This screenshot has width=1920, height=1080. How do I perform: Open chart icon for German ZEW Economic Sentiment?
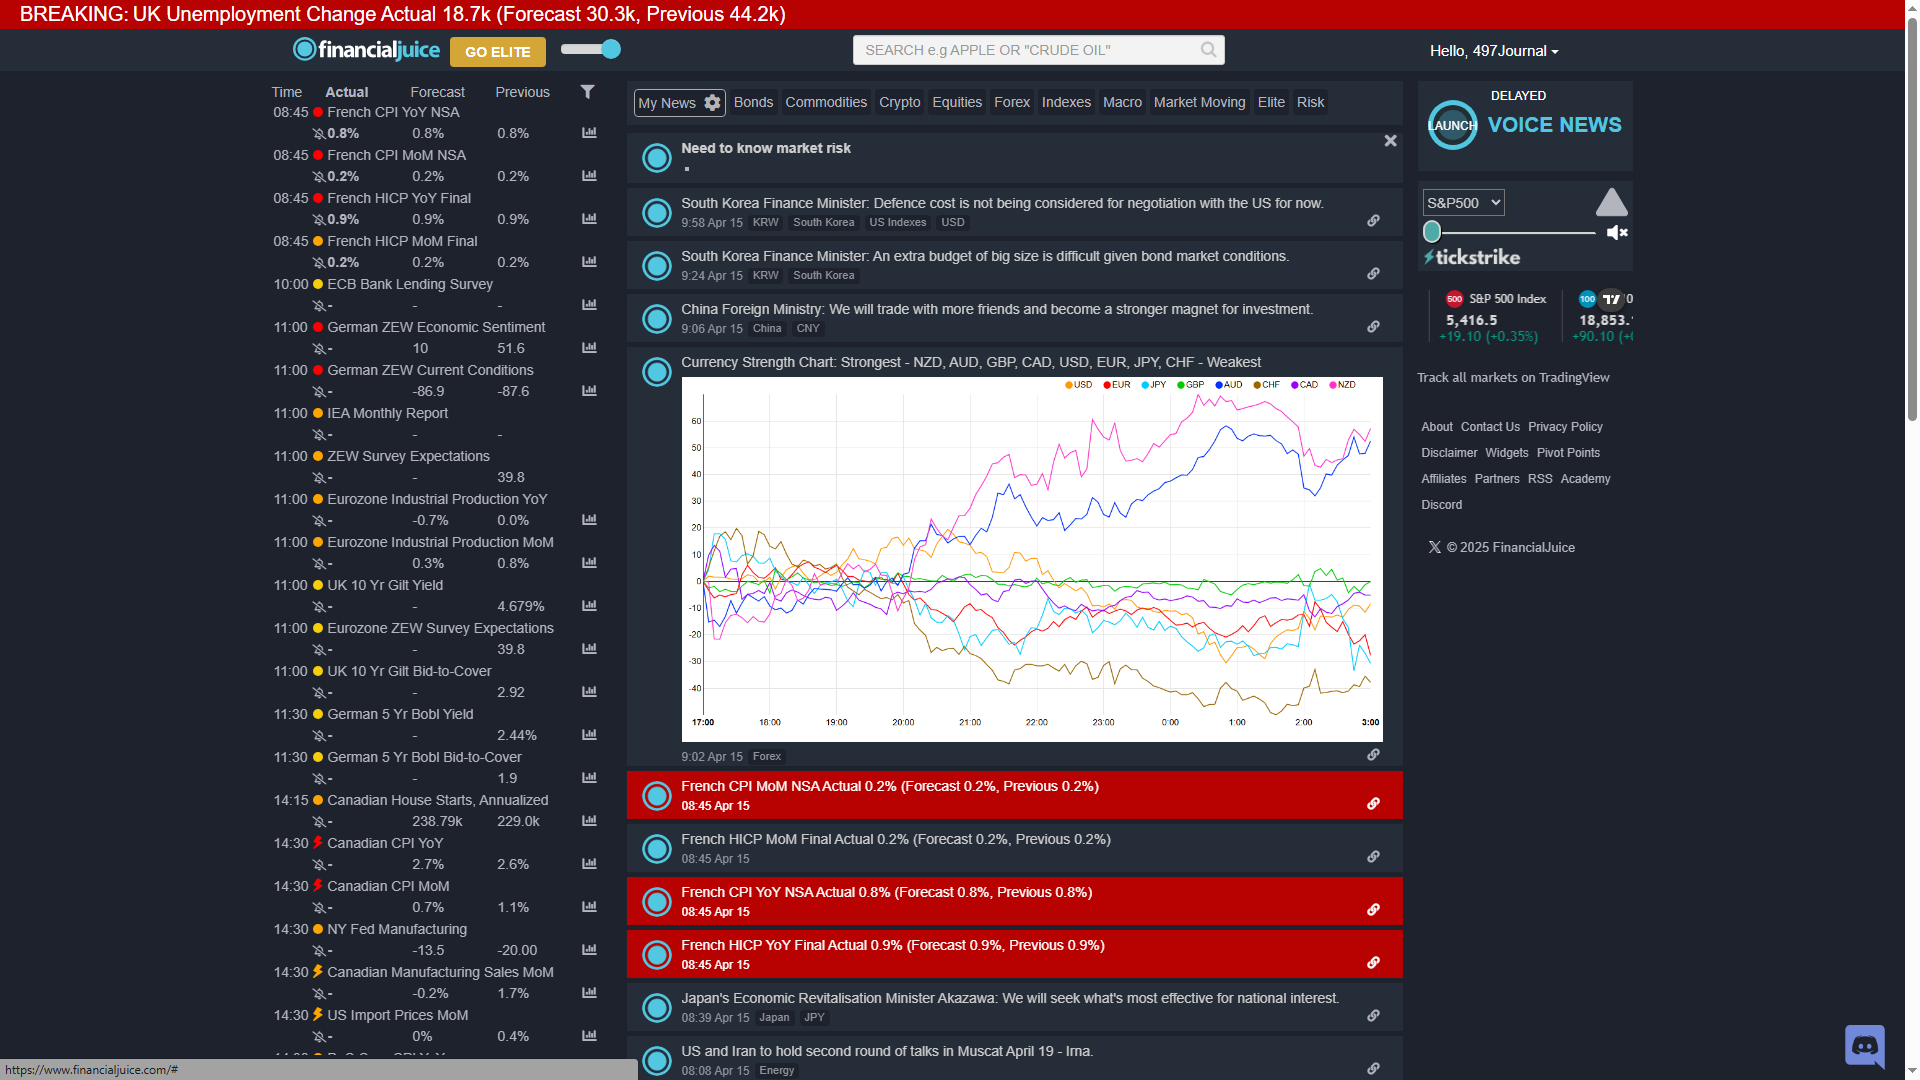click(x=589, y=348)
